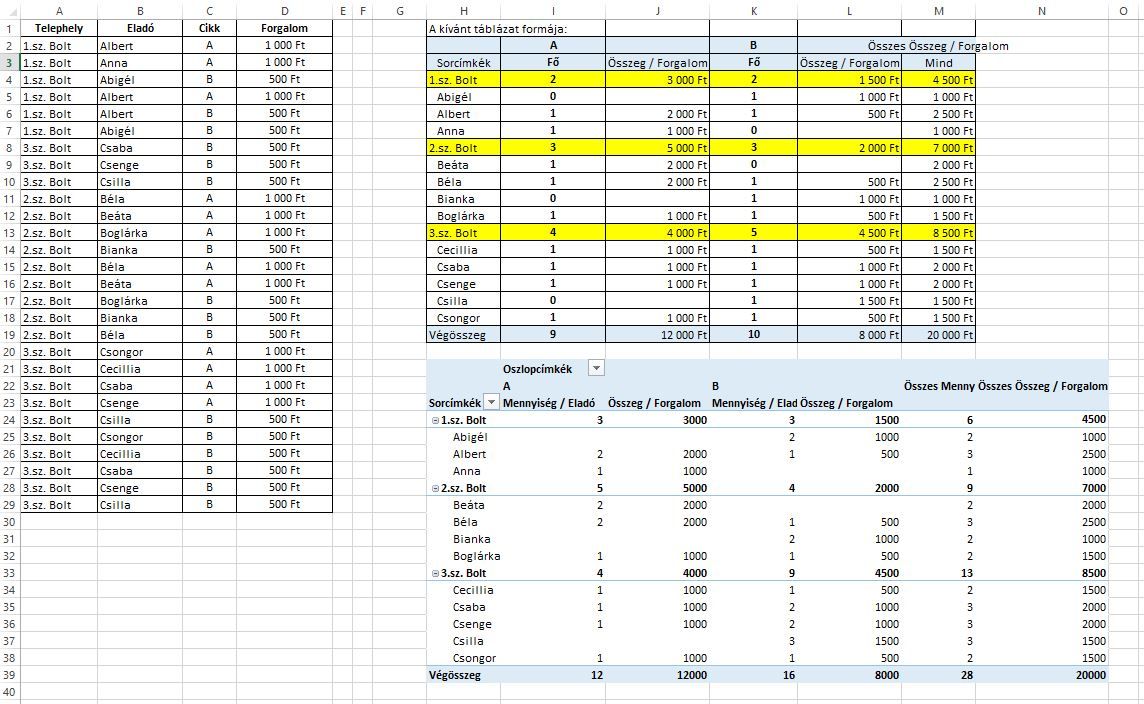Select row 1 header
Screen dimensions: 1144x704
(9, 28)
